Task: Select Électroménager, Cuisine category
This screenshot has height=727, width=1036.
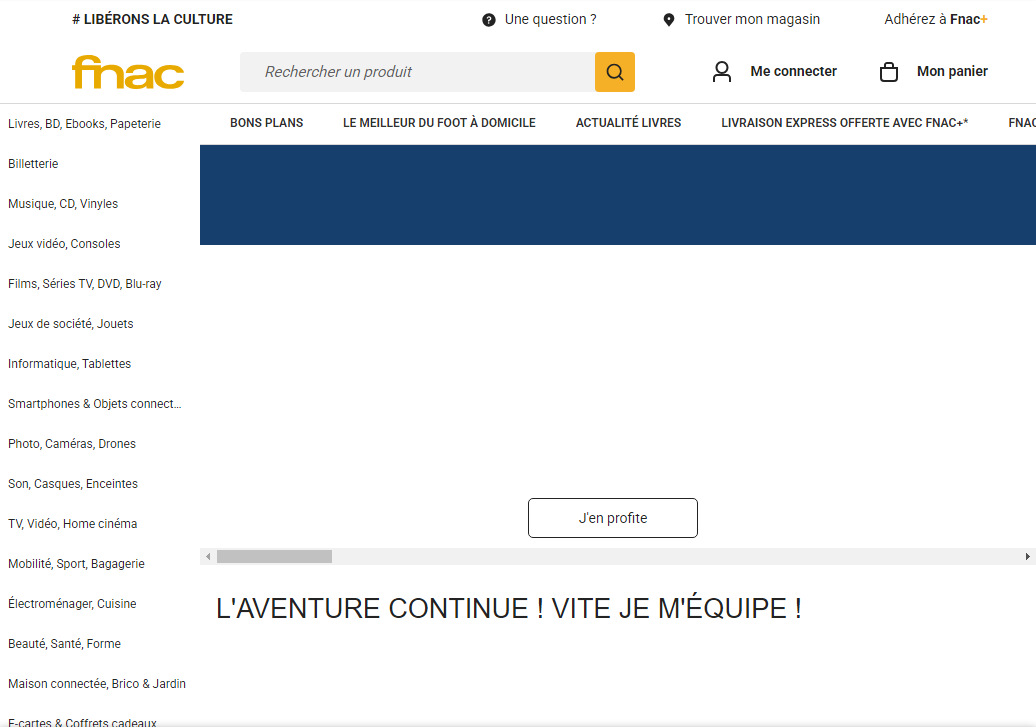Action: tap(72, 603)
